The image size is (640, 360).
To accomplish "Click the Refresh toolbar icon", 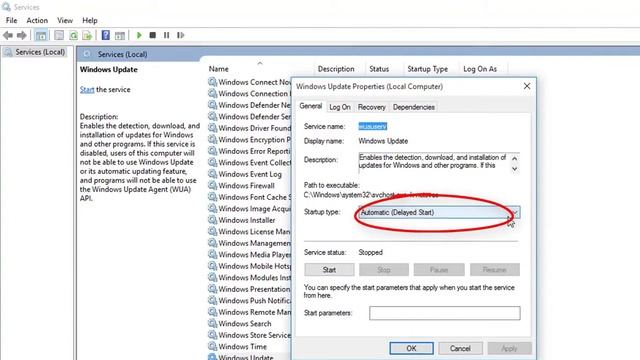I will (73, 36).
